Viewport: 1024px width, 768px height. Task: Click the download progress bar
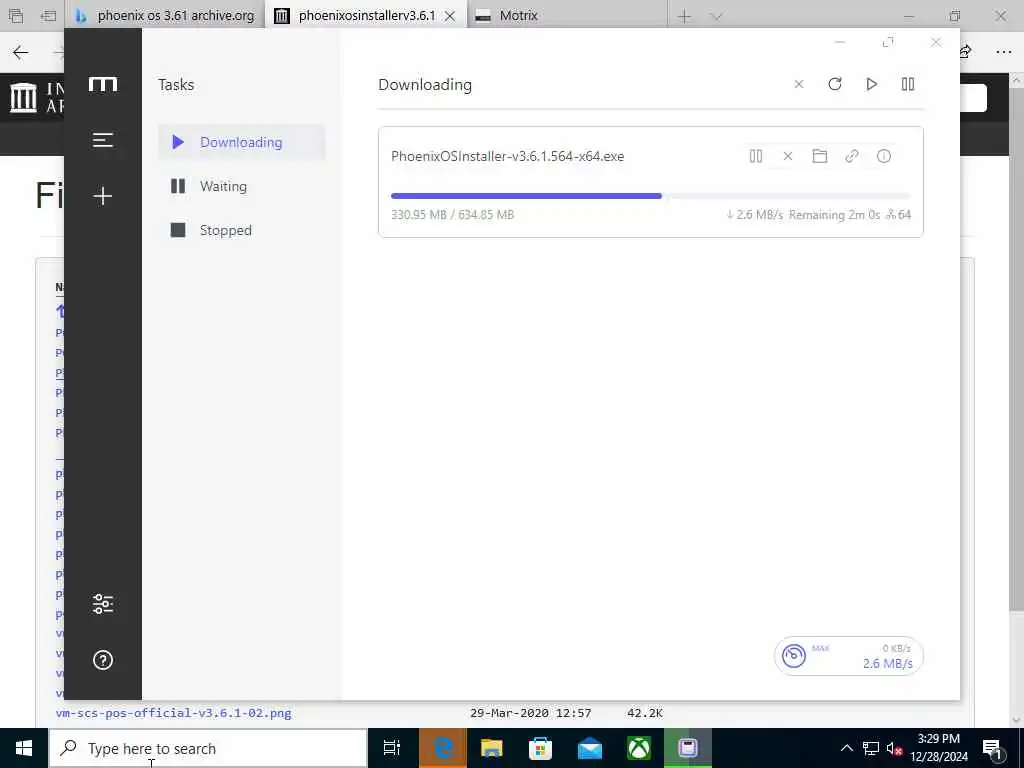pyautogui.click(x=650, y=196)
